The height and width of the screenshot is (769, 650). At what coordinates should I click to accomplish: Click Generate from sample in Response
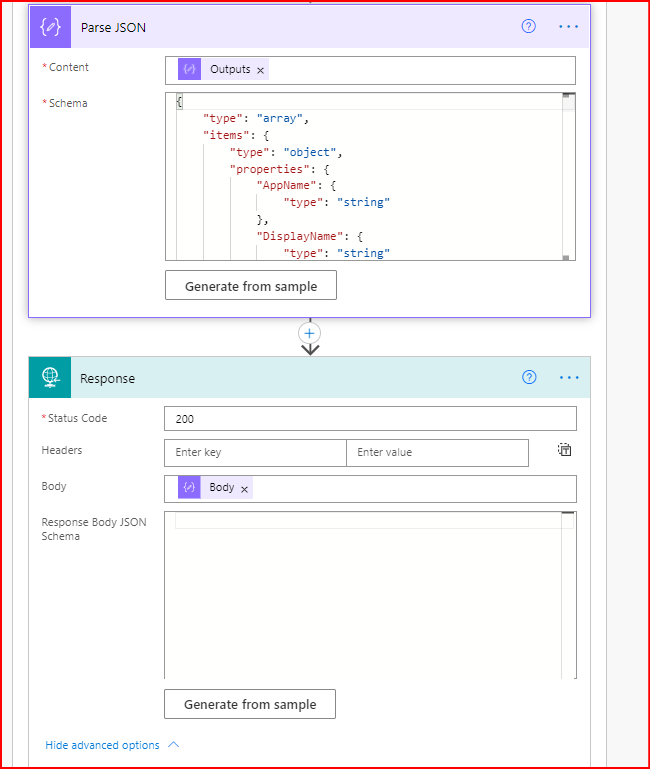(250, 704)
